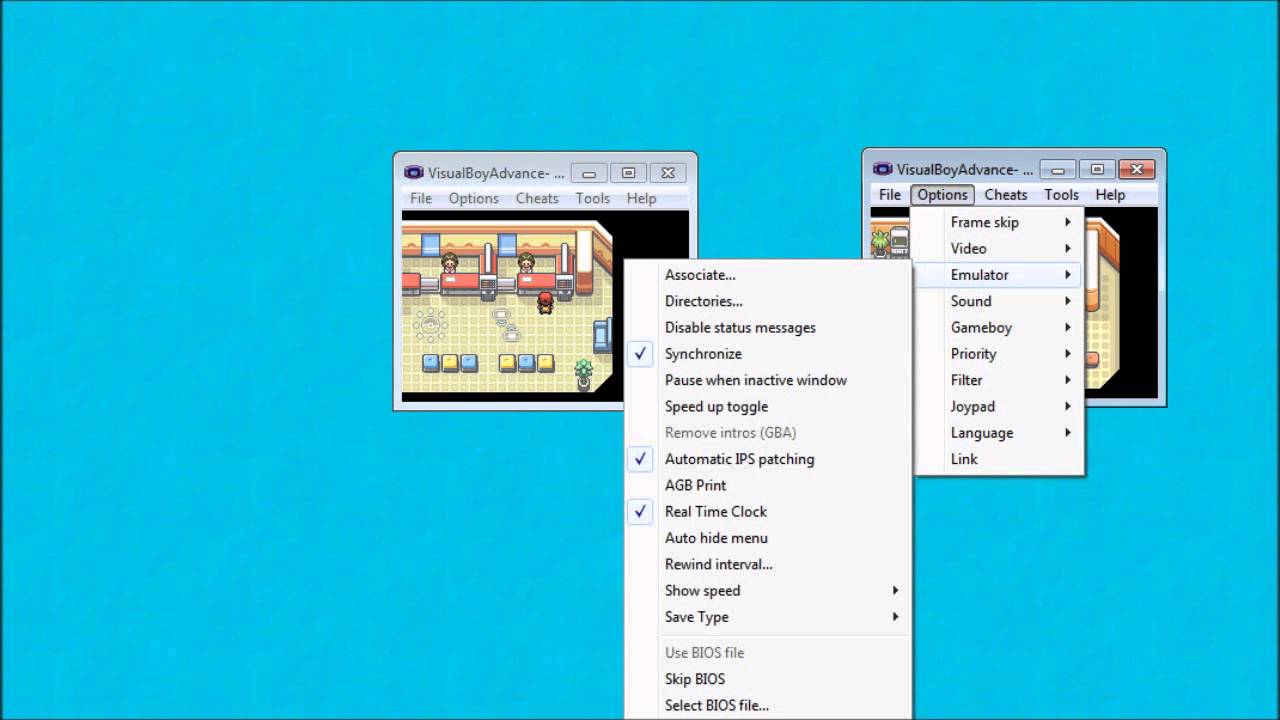Maximize the left VisualBoyAdvance window
This screenshot has width=1280, height=720.
[x=628, y=173]
